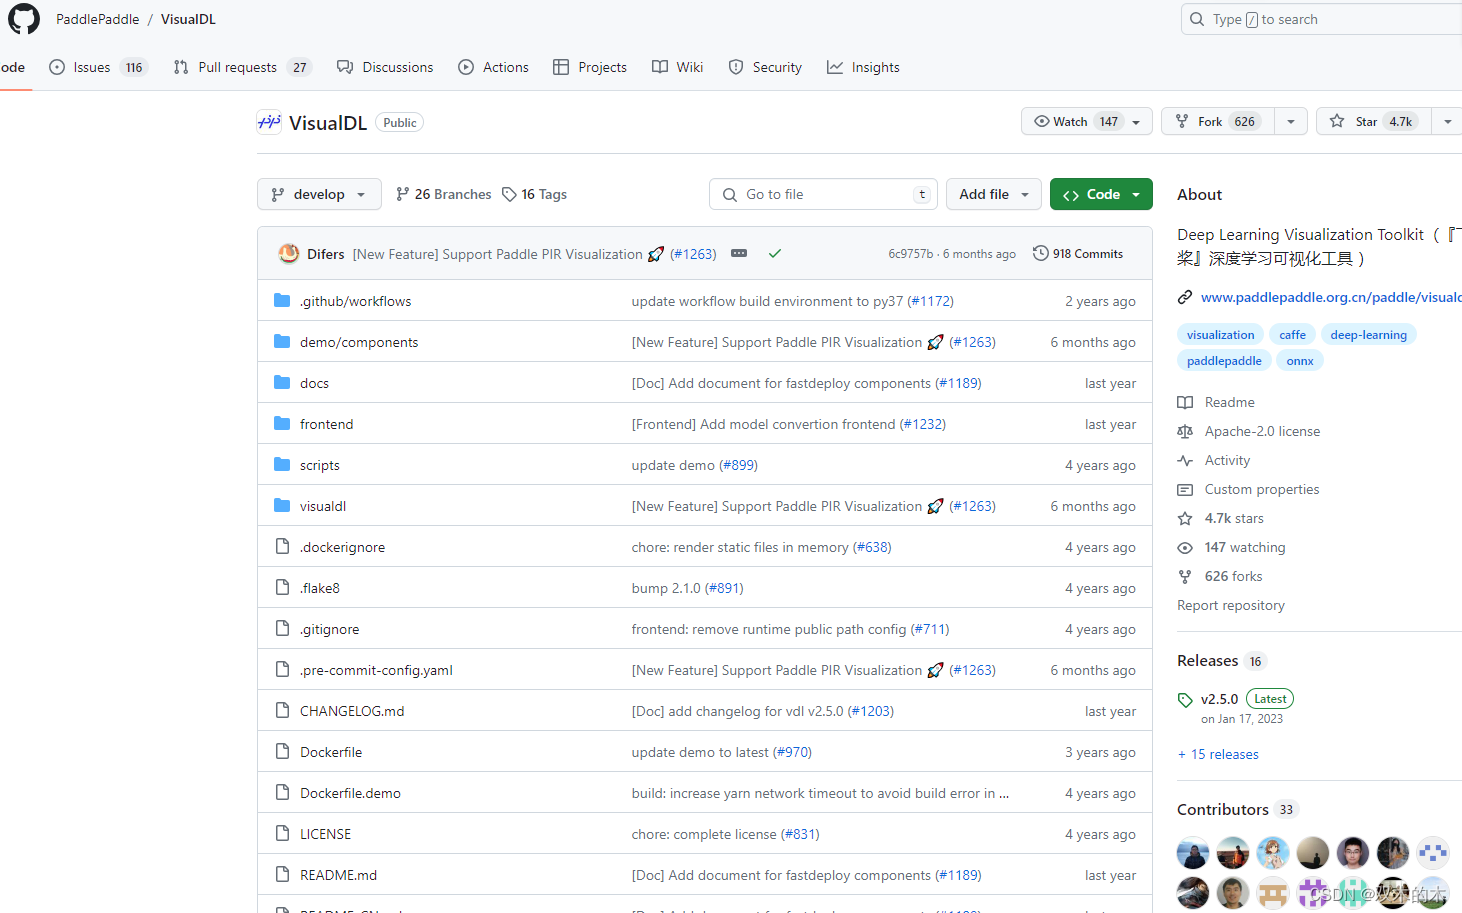Open the GitHub logo home link
This screenshot has height=913, width=1462.
point(24,19)
